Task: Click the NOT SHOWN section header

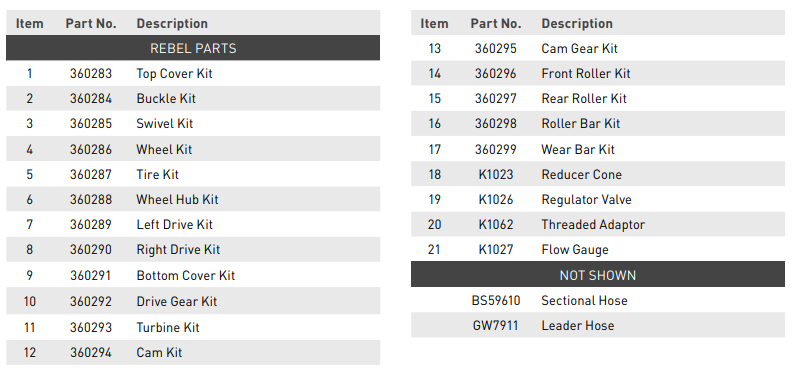Action: 598,275
